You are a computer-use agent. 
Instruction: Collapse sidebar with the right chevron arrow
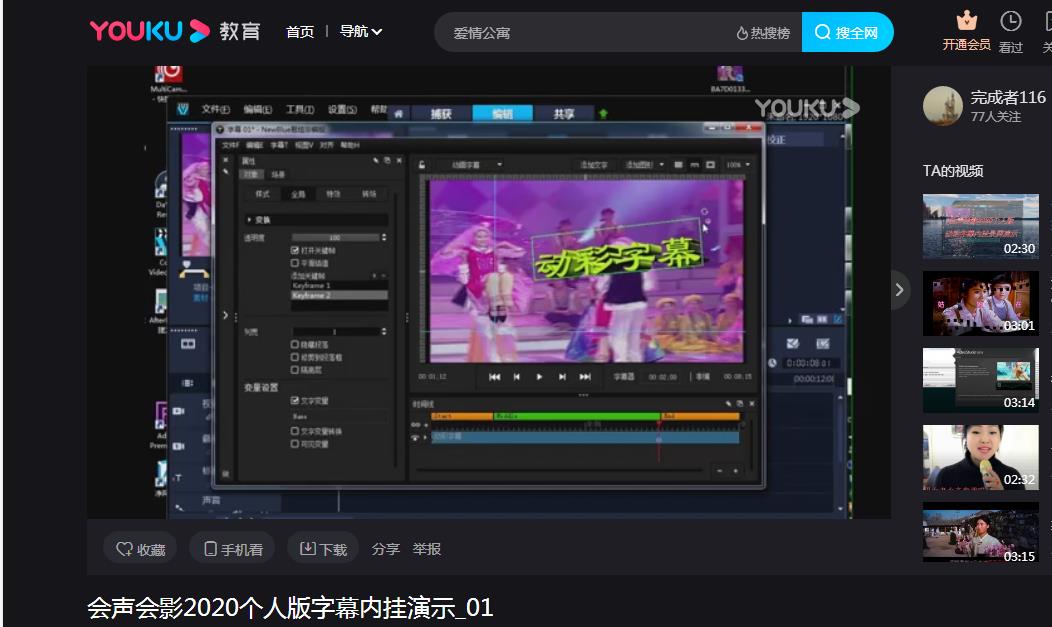point(900,290)
